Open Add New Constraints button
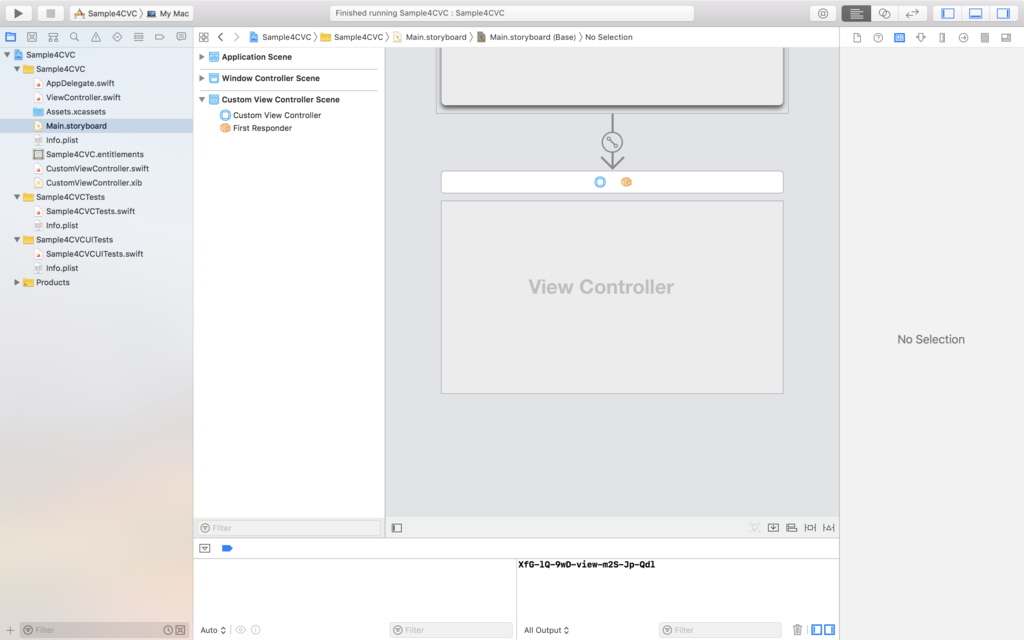This screenshot has height=640, width=1024. click(x=810, y=528)
